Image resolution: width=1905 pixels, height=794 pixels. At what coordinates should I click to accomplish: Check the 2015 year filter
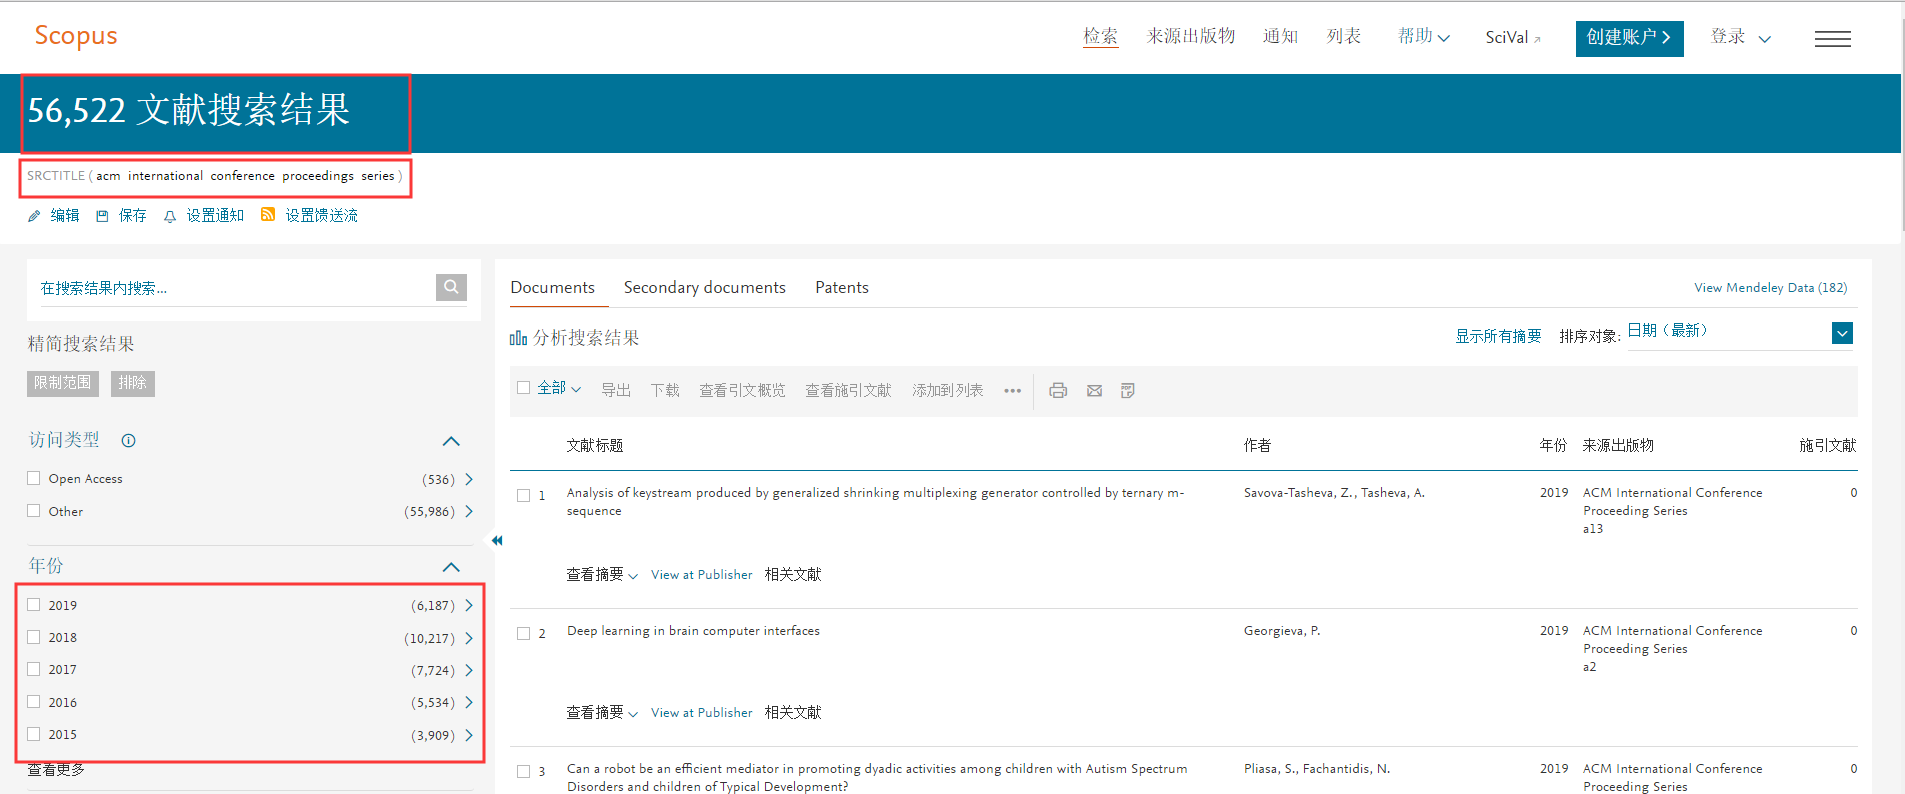[34, 734]
